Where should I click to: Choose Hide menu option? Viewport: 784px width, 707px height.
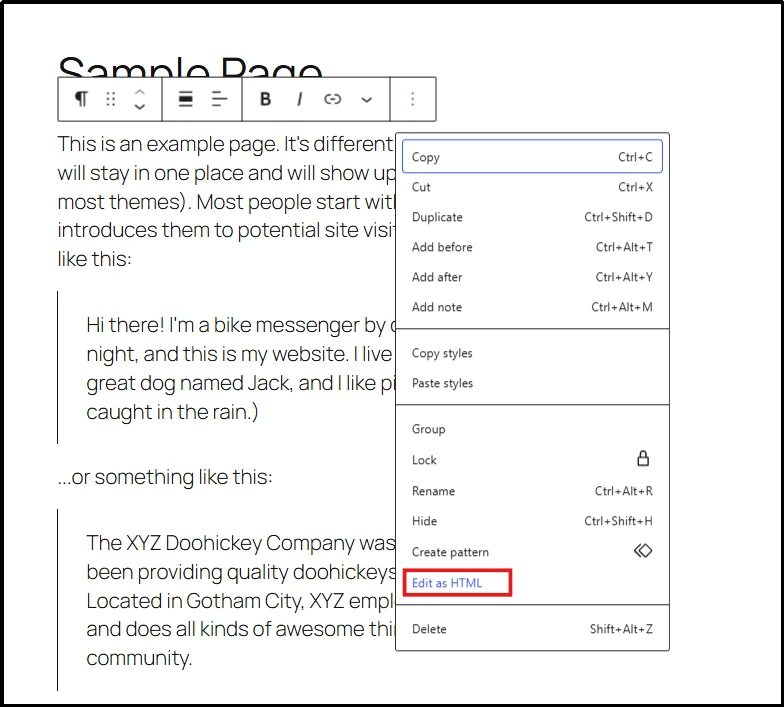click(x=532, y=521)
